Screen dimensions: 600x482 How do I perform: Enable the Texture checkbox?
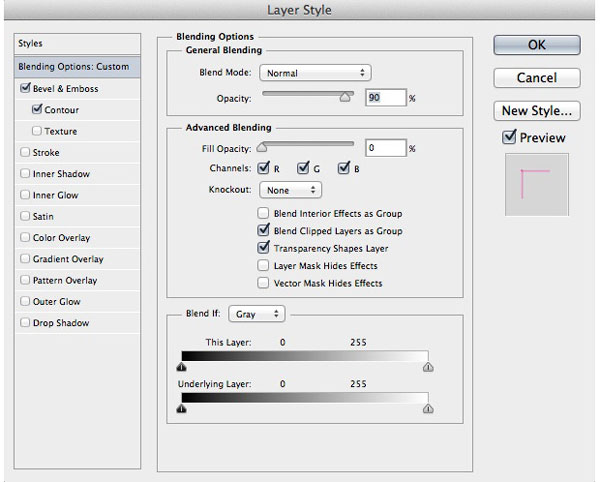tap(37, 131)
